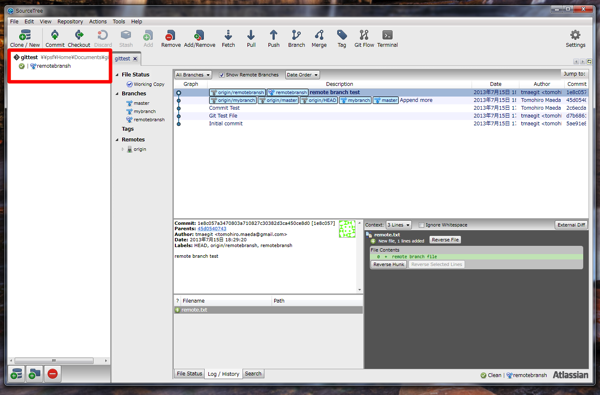
Task: Open the Help menu
Action: [137, 21]
